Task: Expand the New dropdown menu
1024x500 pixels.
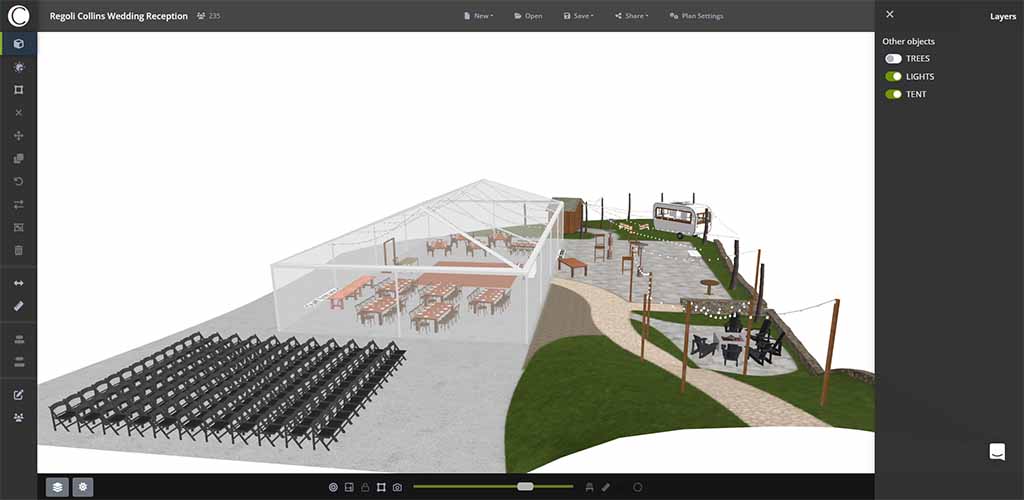Action: click(478, 16)
